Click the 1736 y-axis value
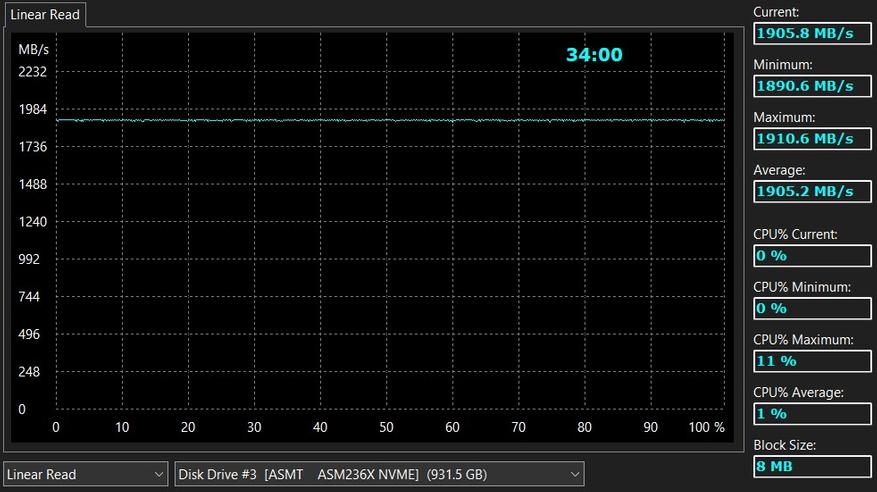The height and width of the screenshot is (492, 877). tap(32, 146)
